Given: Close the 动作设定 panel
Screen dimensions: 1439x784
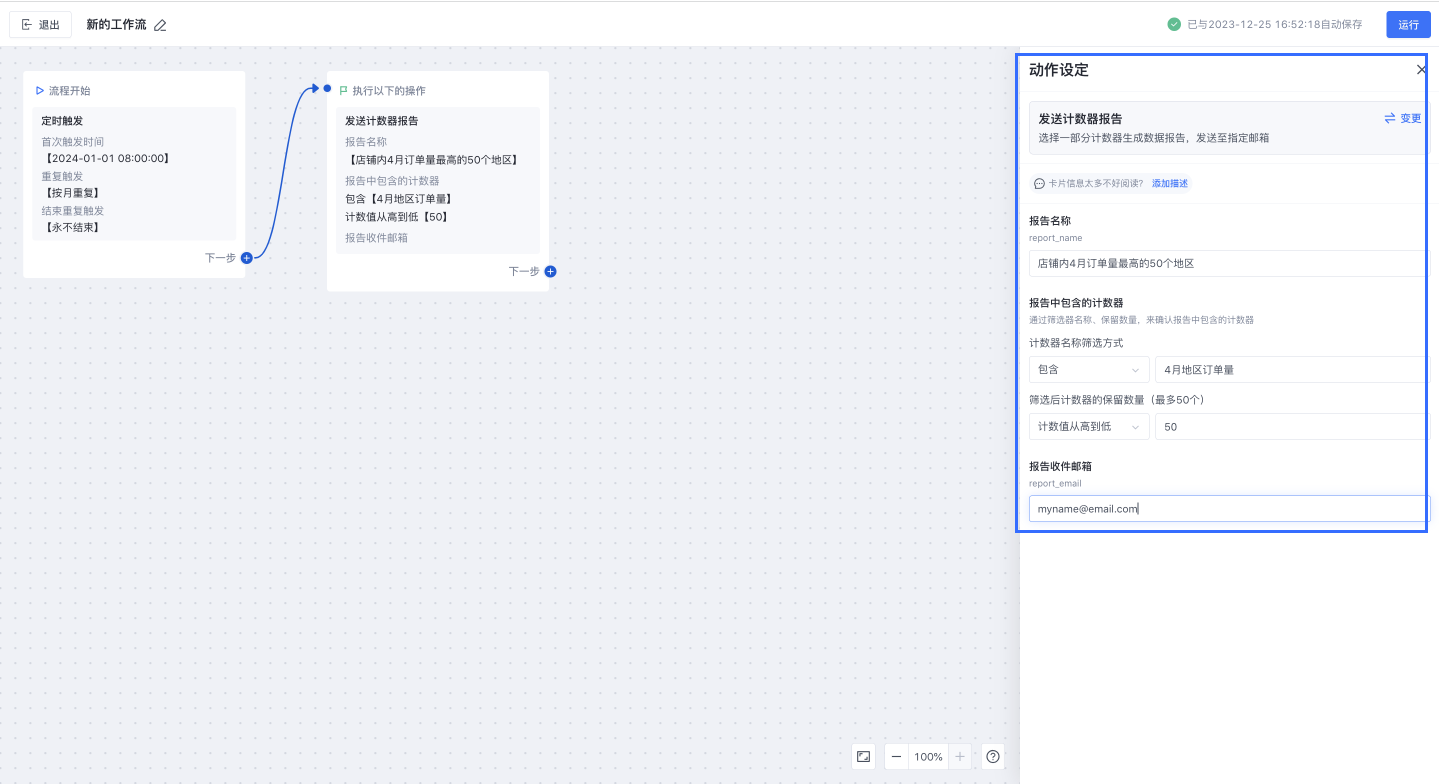Looking at the screenshot, I should (x=1421, y=70).
